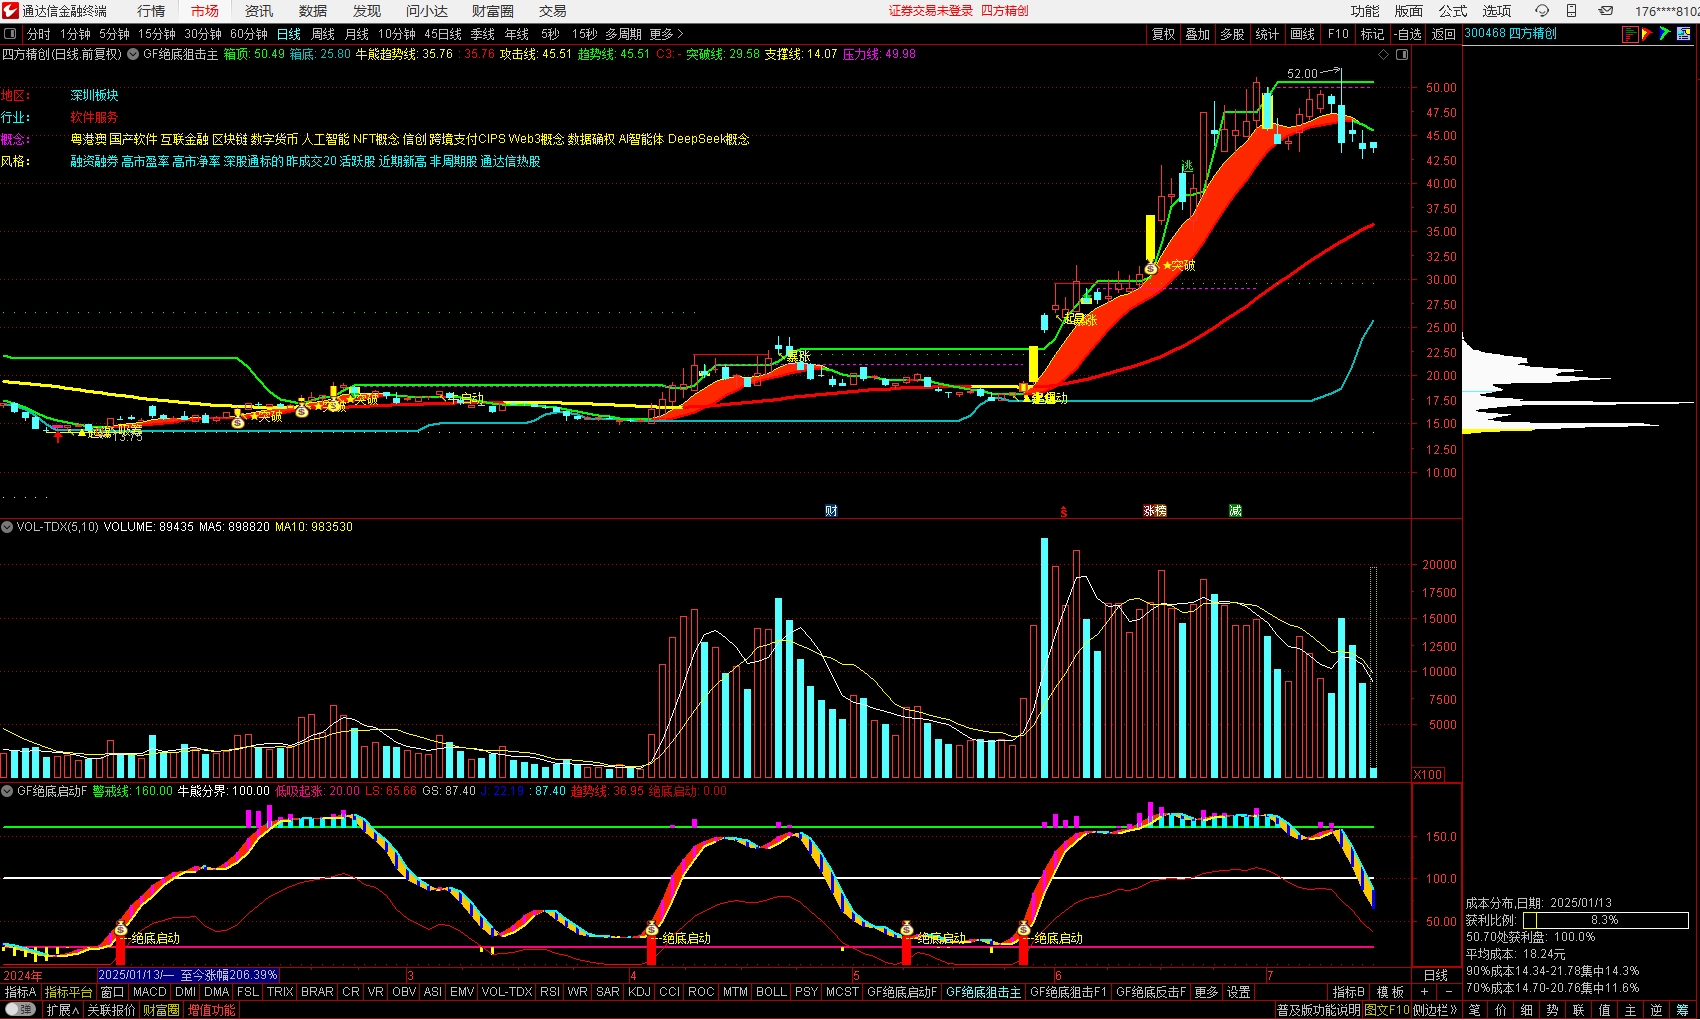Open the 版面 layout menu
The image size is (1700, 1020).
point(1409,11)
